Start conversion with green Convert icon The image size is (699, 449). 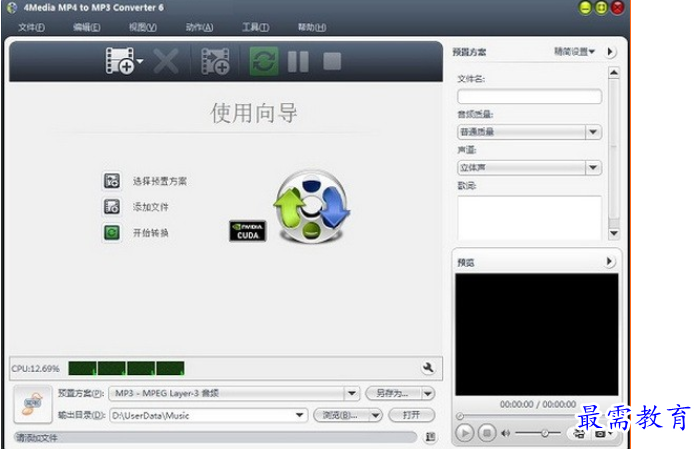coord(264,61)
